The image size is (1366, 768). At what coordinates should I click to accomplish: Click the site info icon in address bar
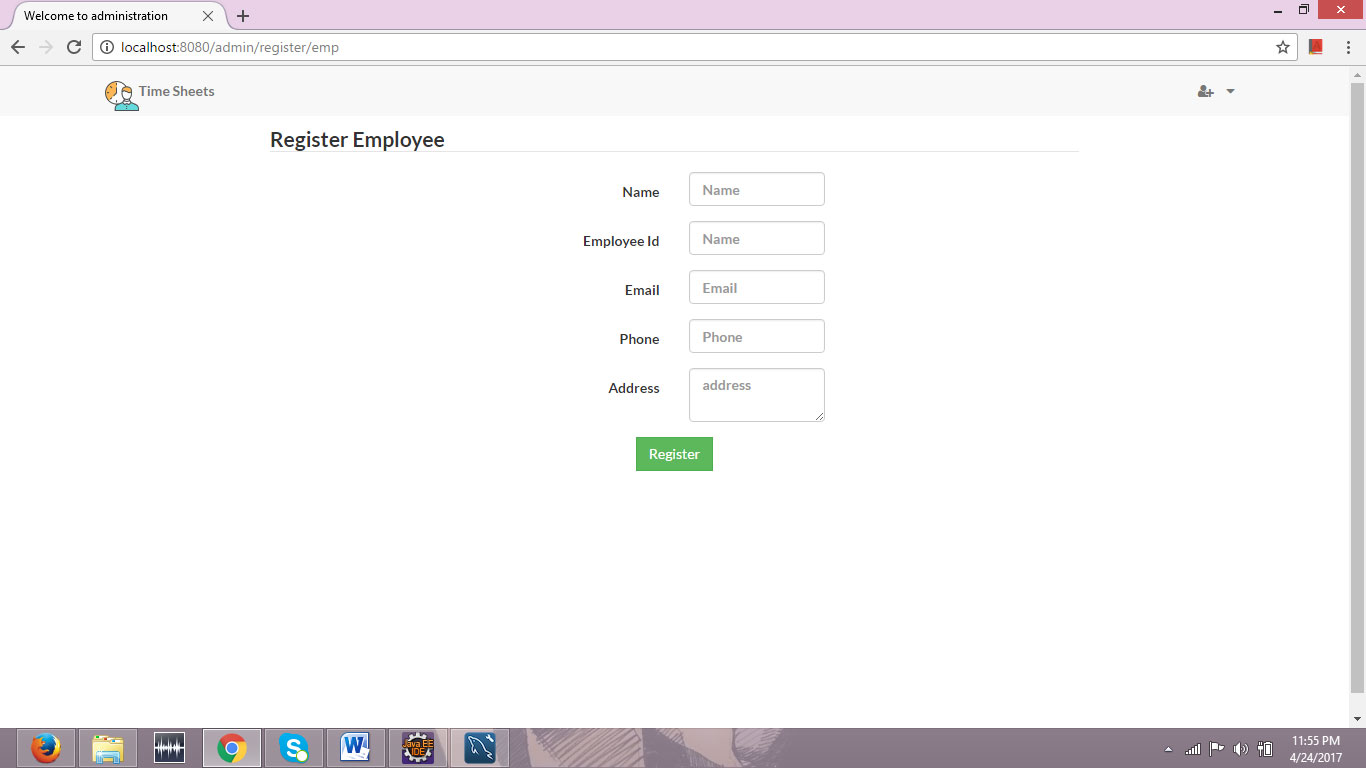pyautogui.click(x=107, y=47)
